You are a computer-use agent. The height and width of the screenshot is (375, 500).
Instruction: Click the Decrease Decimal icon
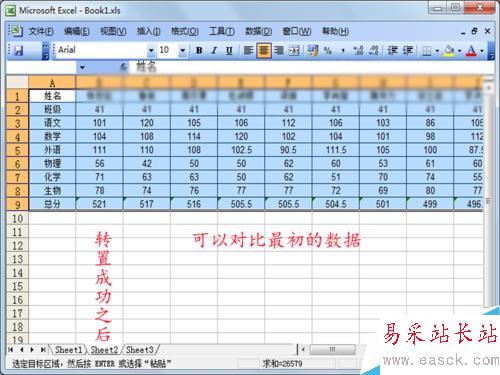(x=374, y=51)
